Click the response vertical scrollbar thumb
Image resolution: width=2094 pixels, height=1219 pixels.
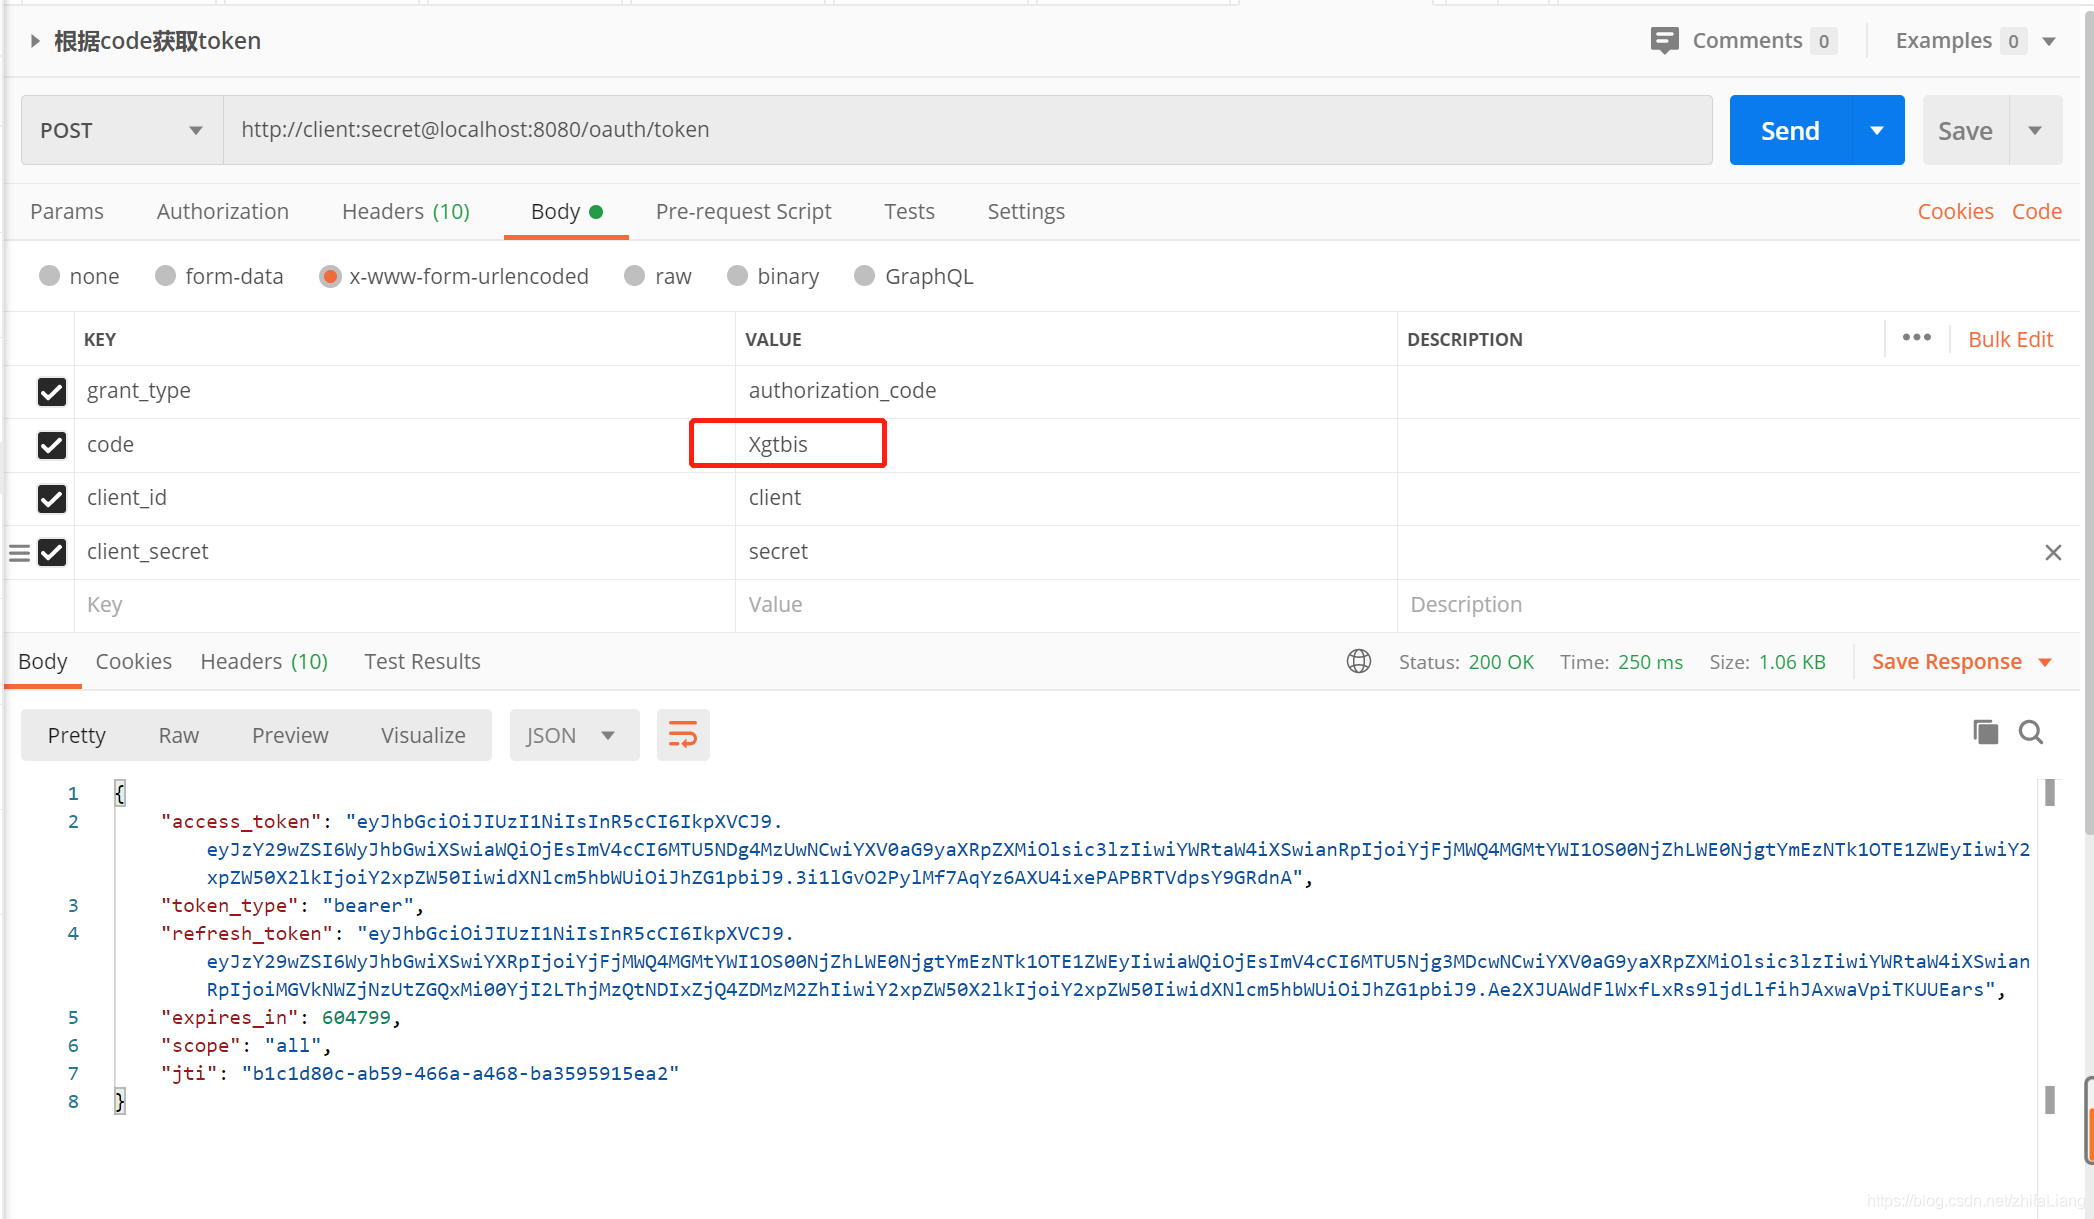click(x=2049, y=793)
